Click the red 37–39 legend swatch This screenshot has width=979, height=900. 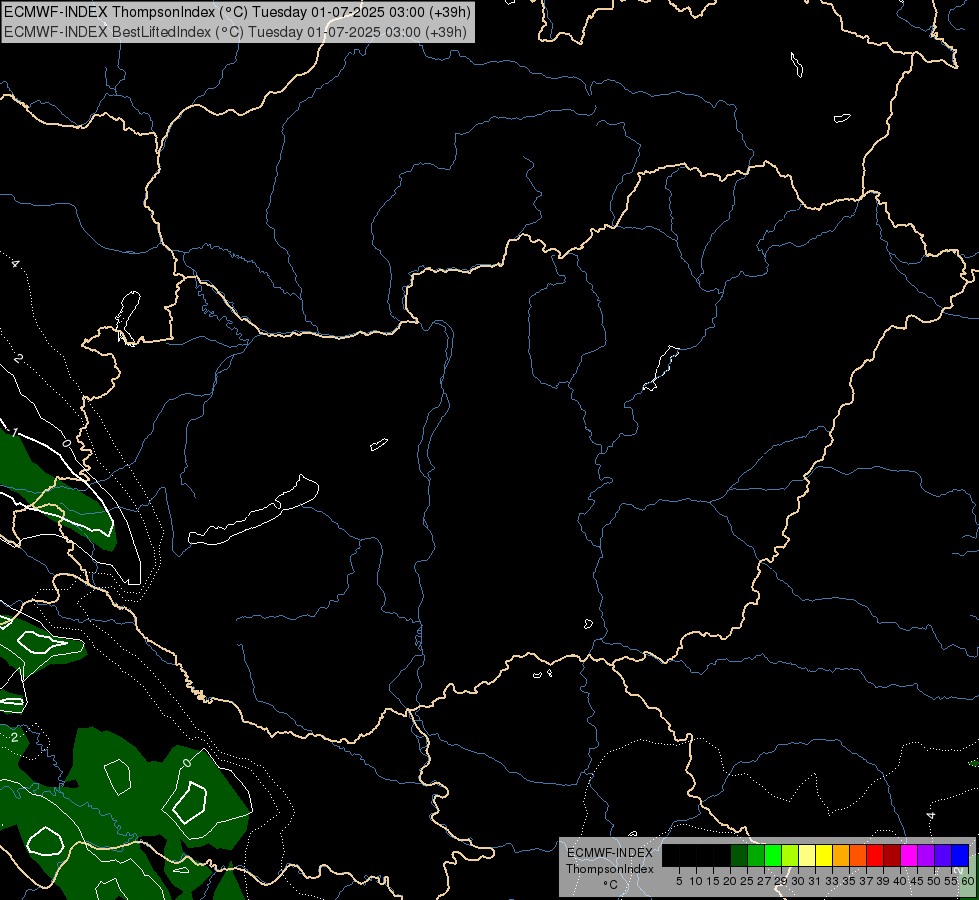(874, 856)
